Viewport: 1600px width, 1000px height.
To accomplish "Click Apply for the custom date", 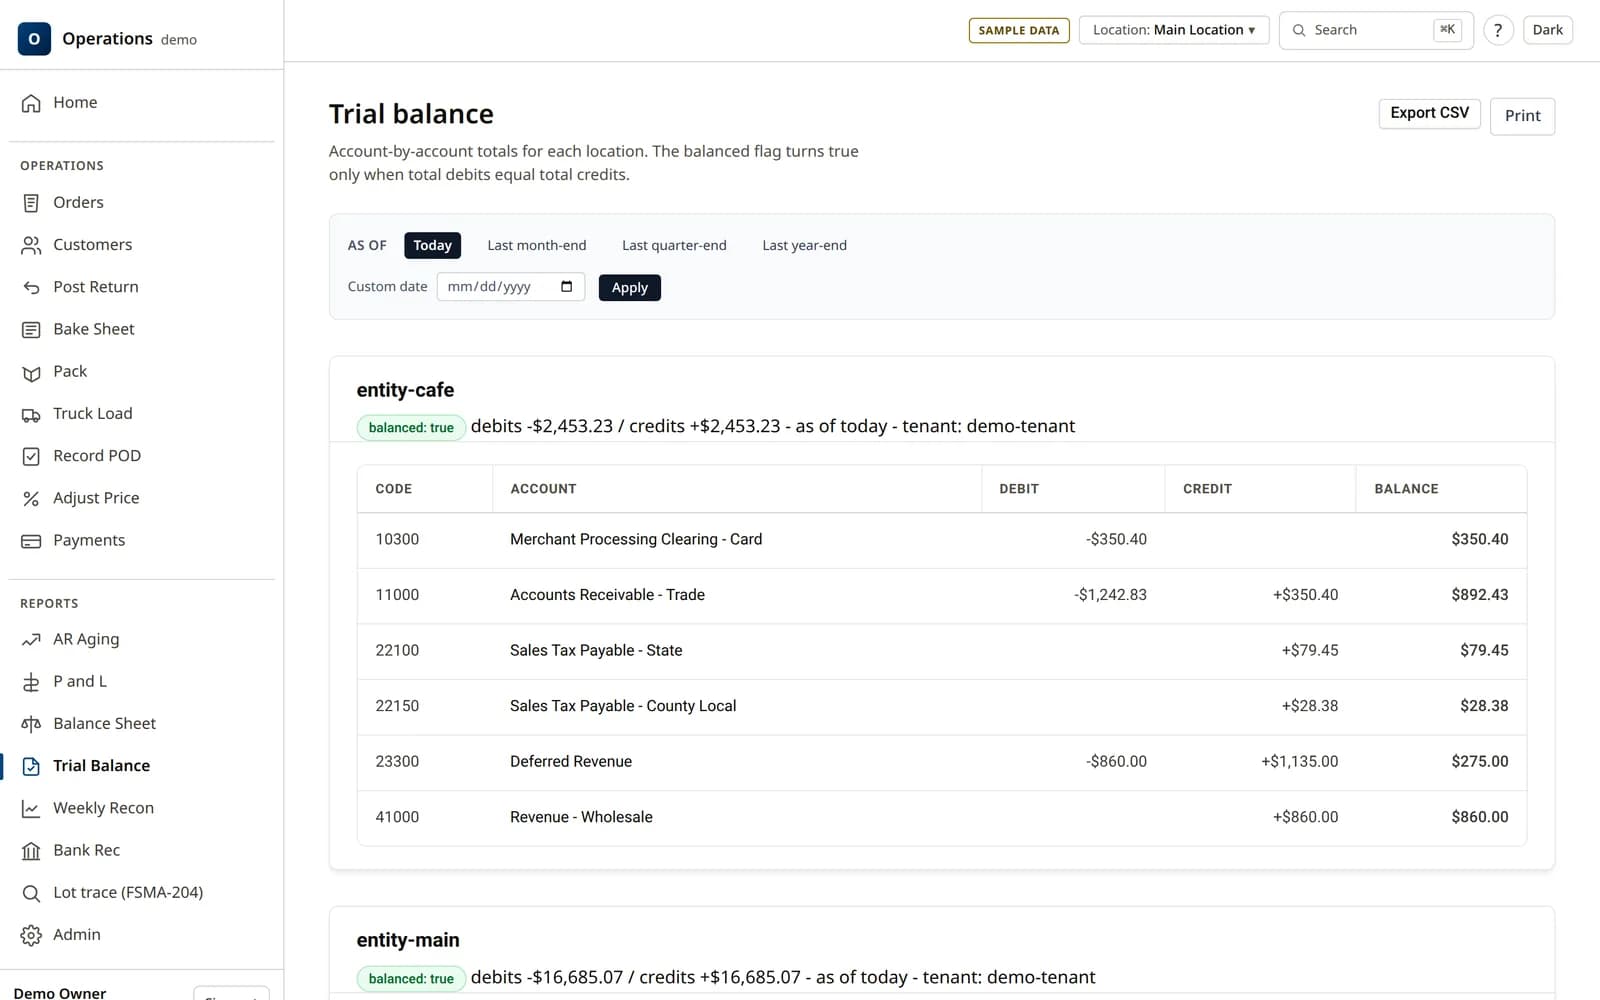I will (629, 287).
